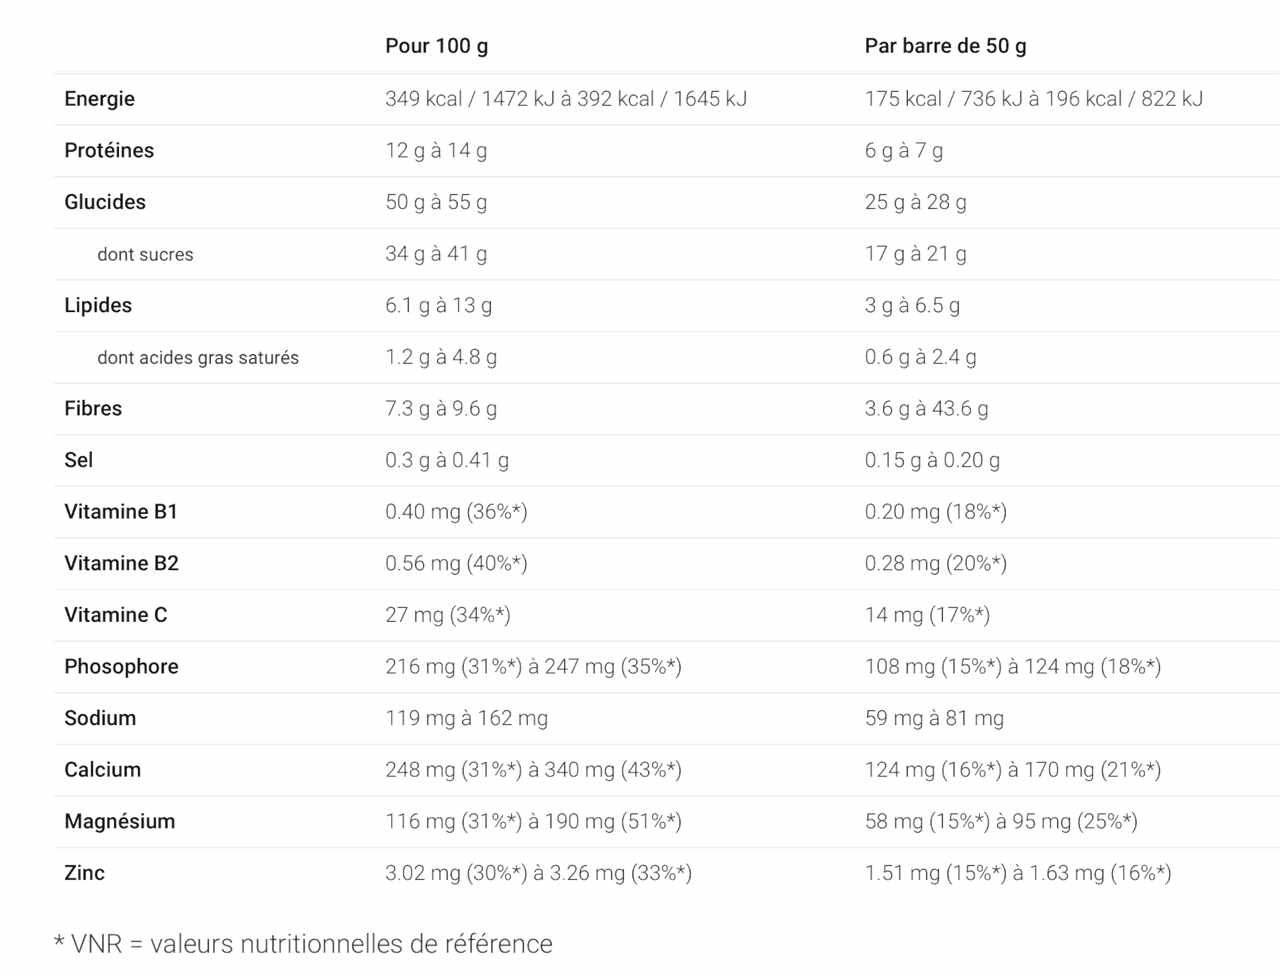Select the Lipides row label
The width and height of the screenshot is (1280, 974).
[x=98, y=305]
